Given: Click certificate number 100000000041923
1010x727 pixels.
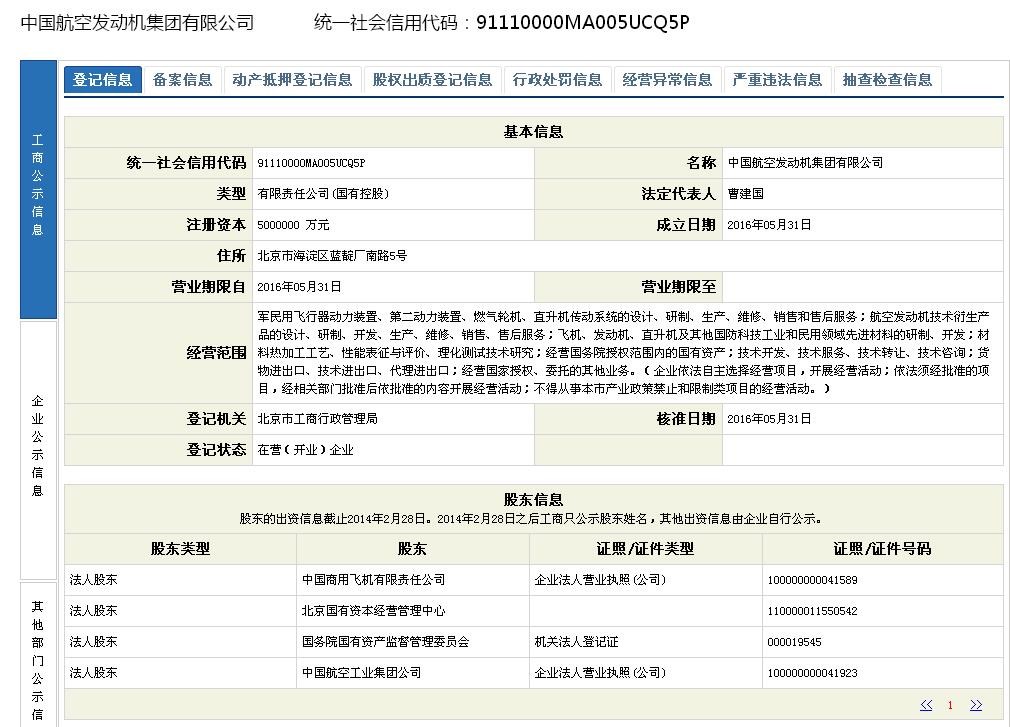Looking at the screenshot, I should pyautogui.click(x=812, y=673).
